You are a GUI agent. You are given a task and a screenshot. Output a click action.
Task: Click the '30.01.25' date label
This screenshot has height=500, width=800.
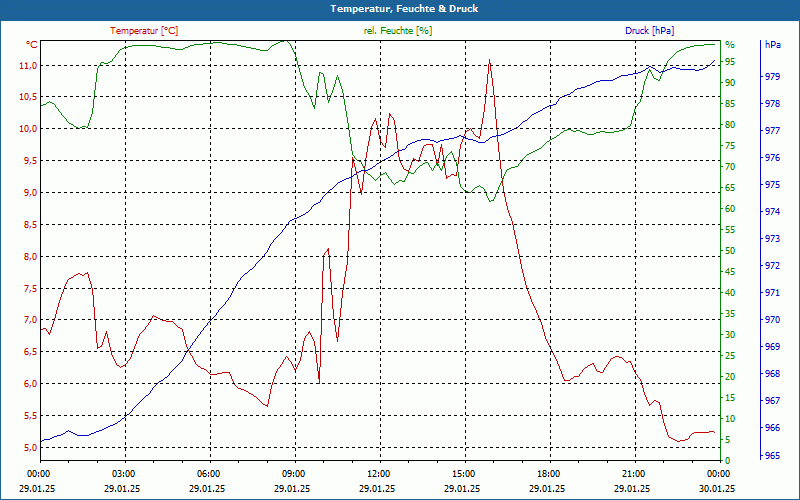point(717,489)
